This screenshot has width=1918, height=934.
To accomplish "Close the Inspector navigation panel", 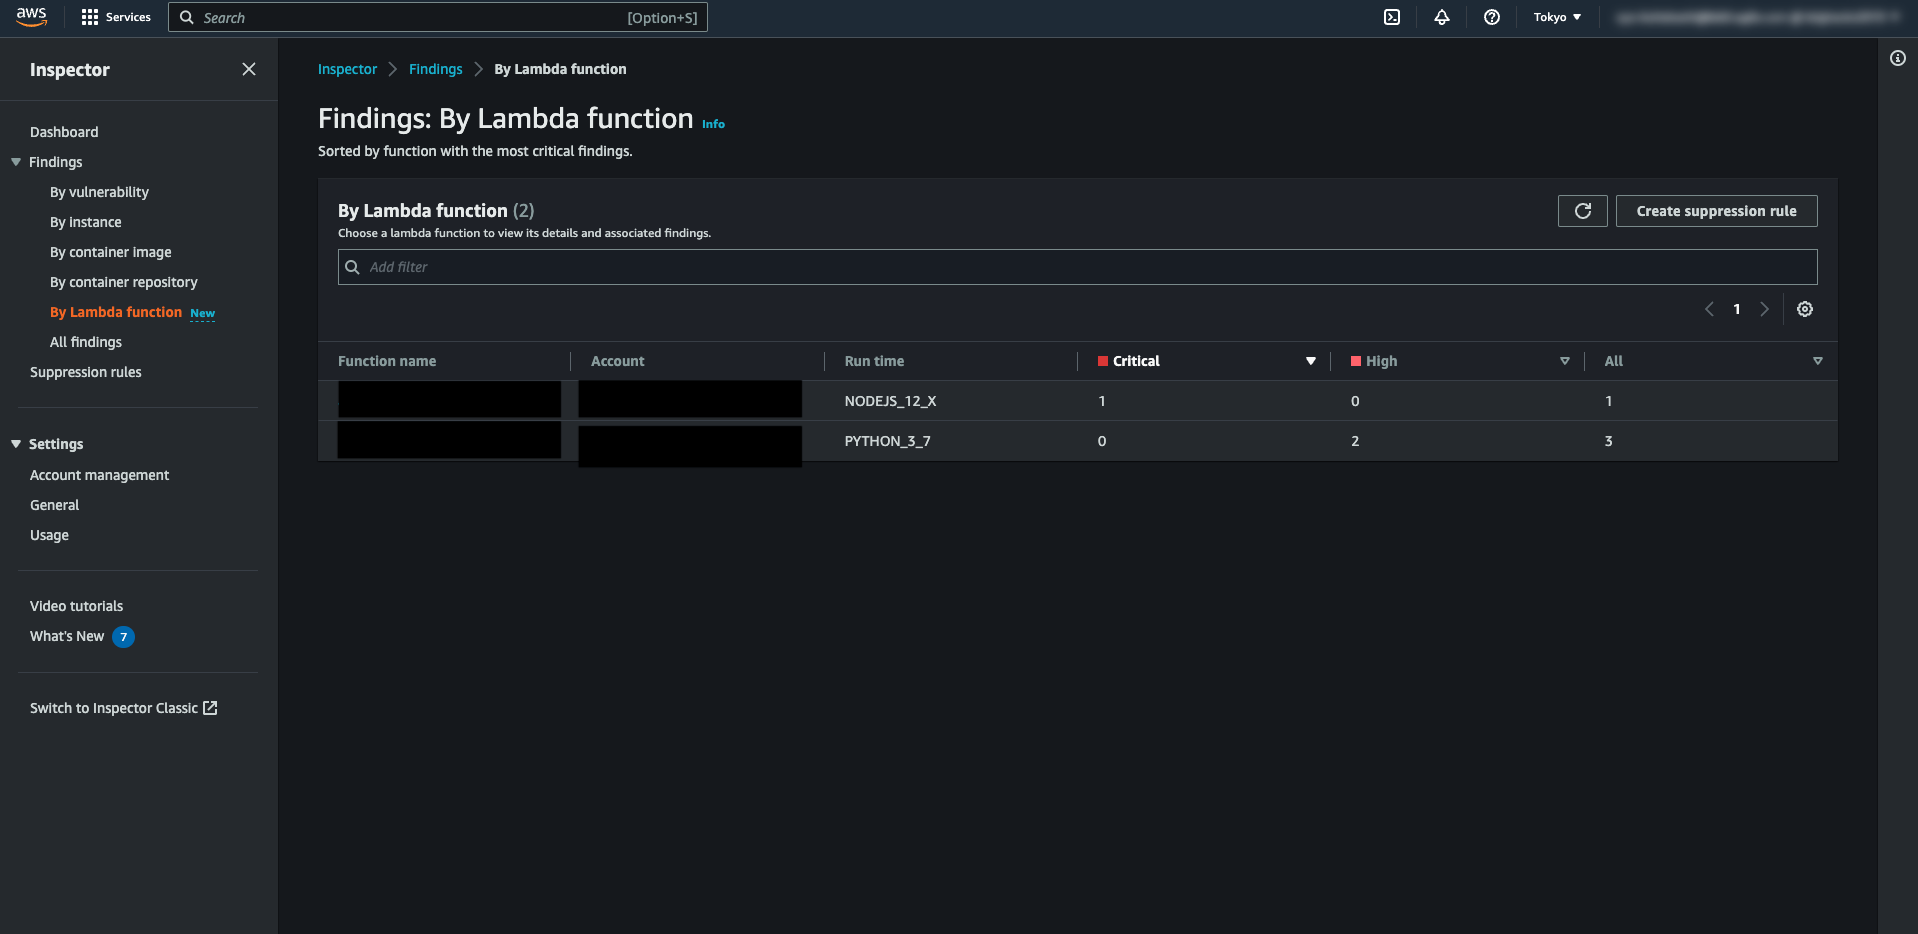I will (249, 69).
